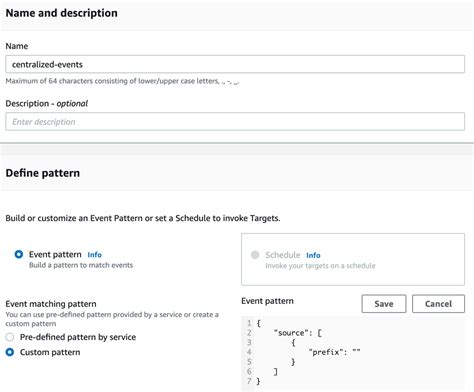Open the Info link beside Schedule

pyautogui.click(x=313, y=255)
